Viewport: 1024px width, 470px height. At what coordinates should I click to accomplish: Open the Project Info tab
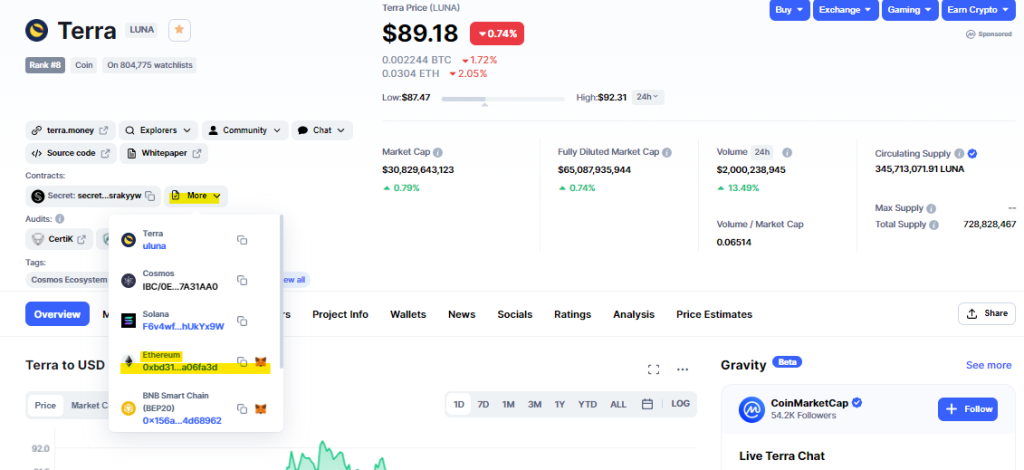click(340, 315)
